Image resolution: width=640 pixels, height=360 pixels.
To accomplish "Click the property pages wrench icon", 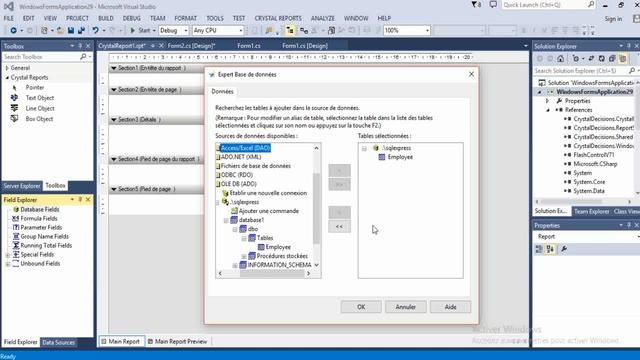I will pos(564,249).
